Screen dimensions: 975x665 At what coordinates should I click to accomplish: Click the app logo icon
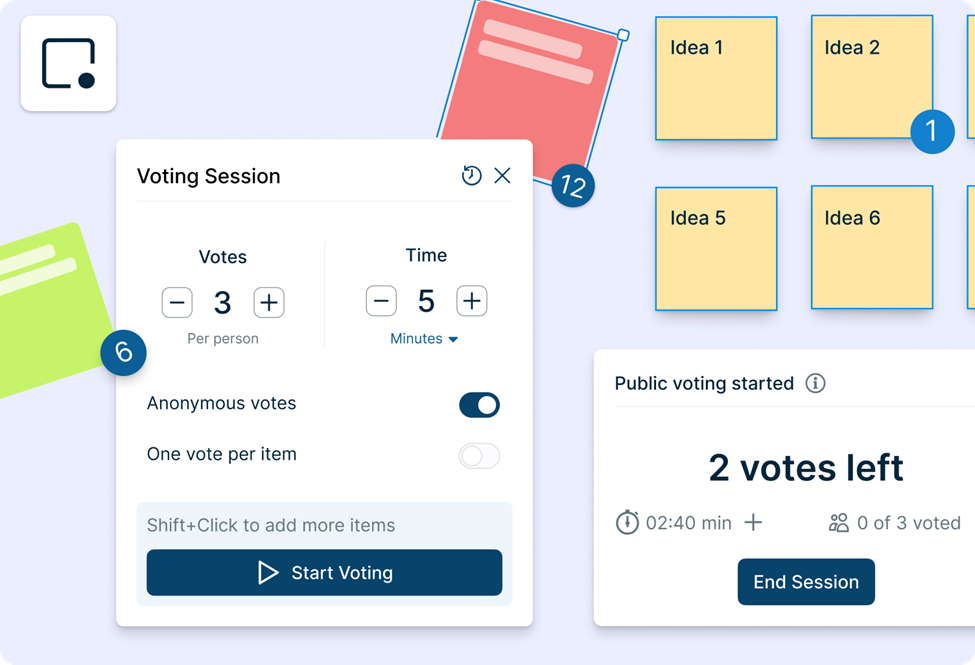click(x=68, y=64)
